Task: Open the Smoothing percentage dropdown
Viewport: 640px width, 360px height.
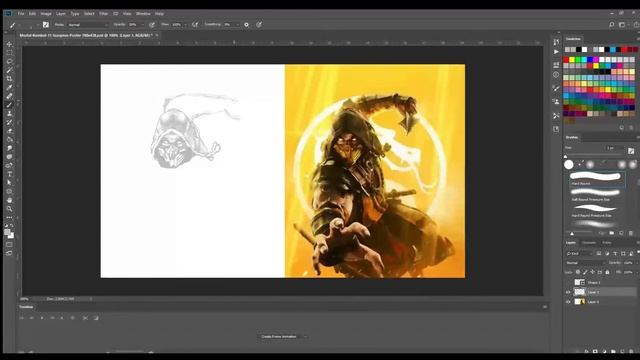Action: (x=238, y=25)
